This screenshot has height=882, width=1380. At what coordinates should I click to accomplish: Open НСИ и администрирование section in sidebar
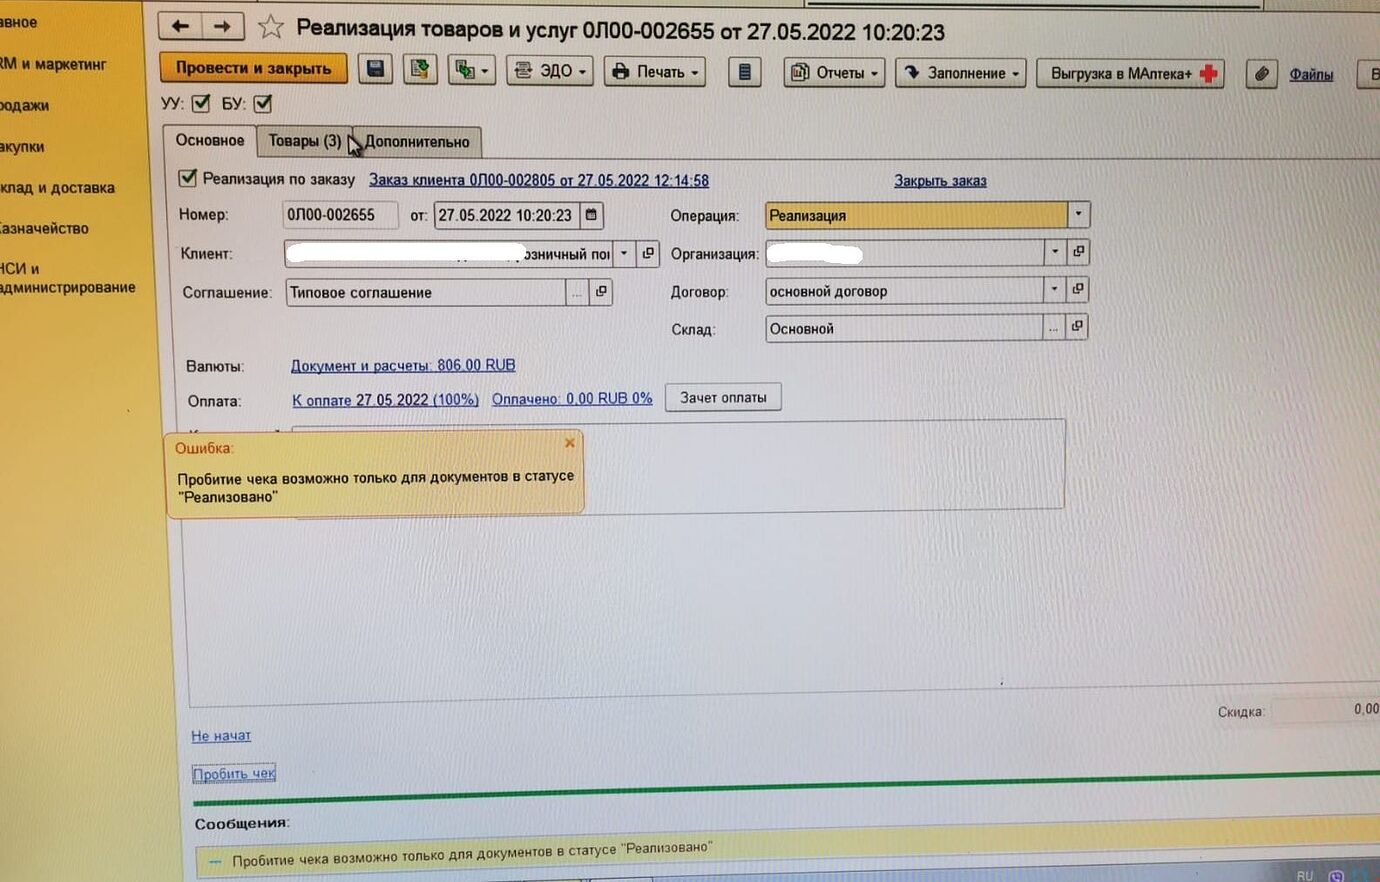click(67, 278)
